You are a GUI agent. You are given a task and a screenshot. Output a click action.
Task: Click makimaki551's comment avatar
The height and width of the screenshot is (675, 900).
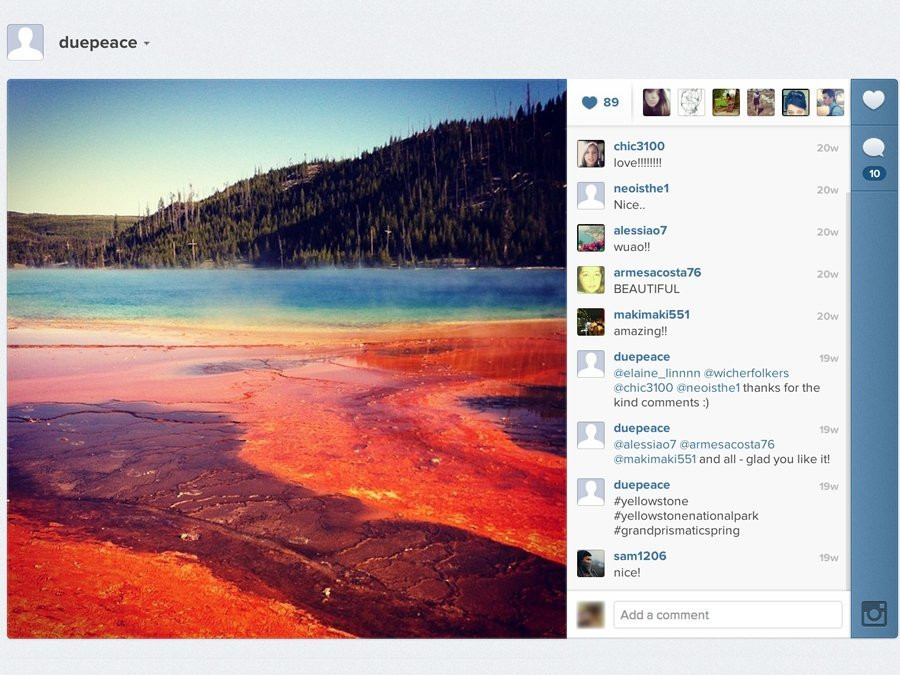591,322
